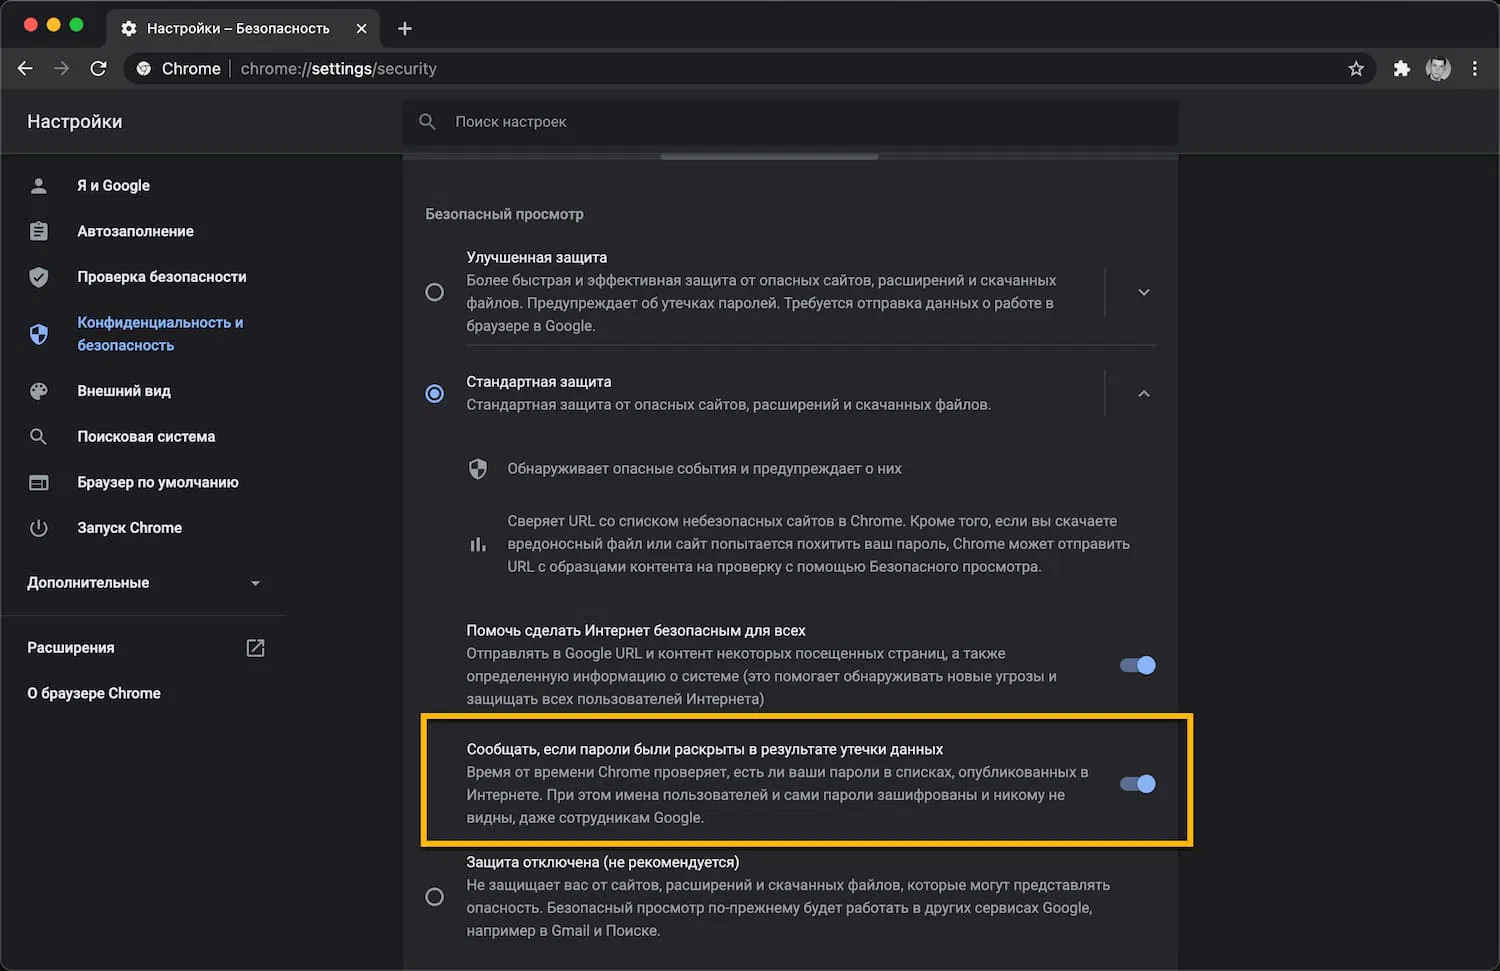Screen dimensions: 1500x971
Task: Disable the password leak warning toggle
Action: coord(1137,784)
